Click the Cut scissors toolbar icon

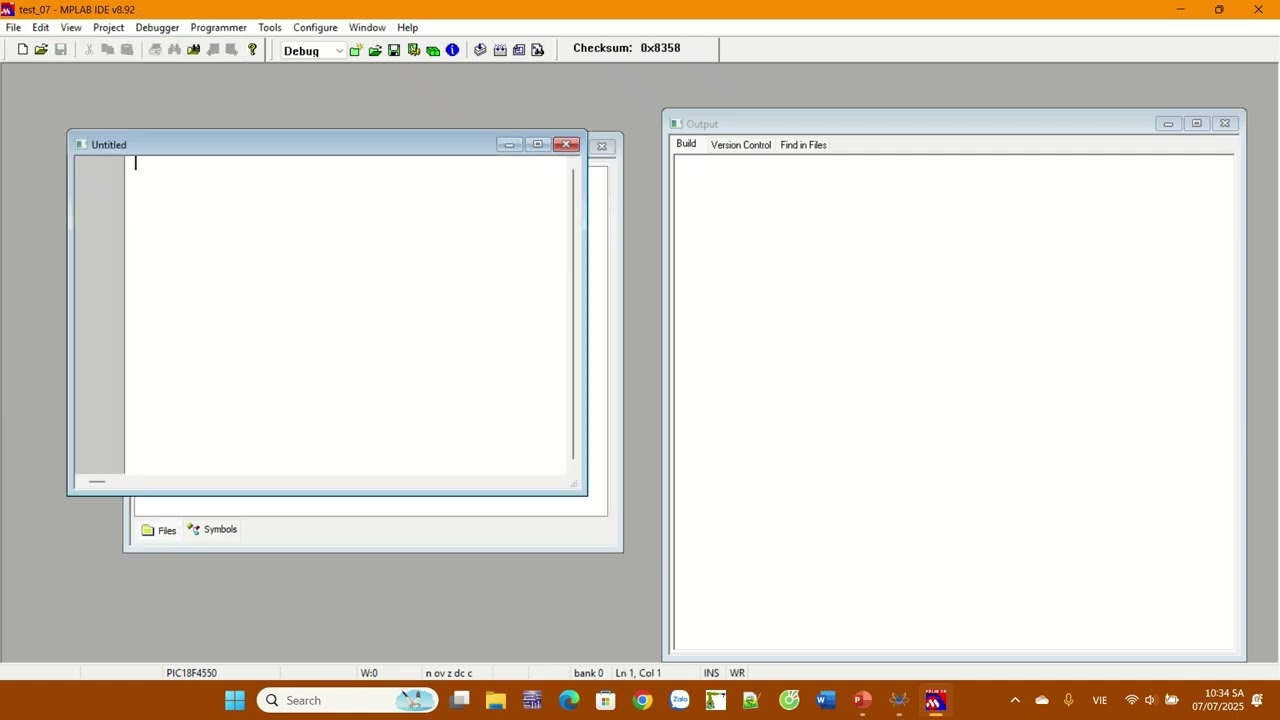pos(89,49)
